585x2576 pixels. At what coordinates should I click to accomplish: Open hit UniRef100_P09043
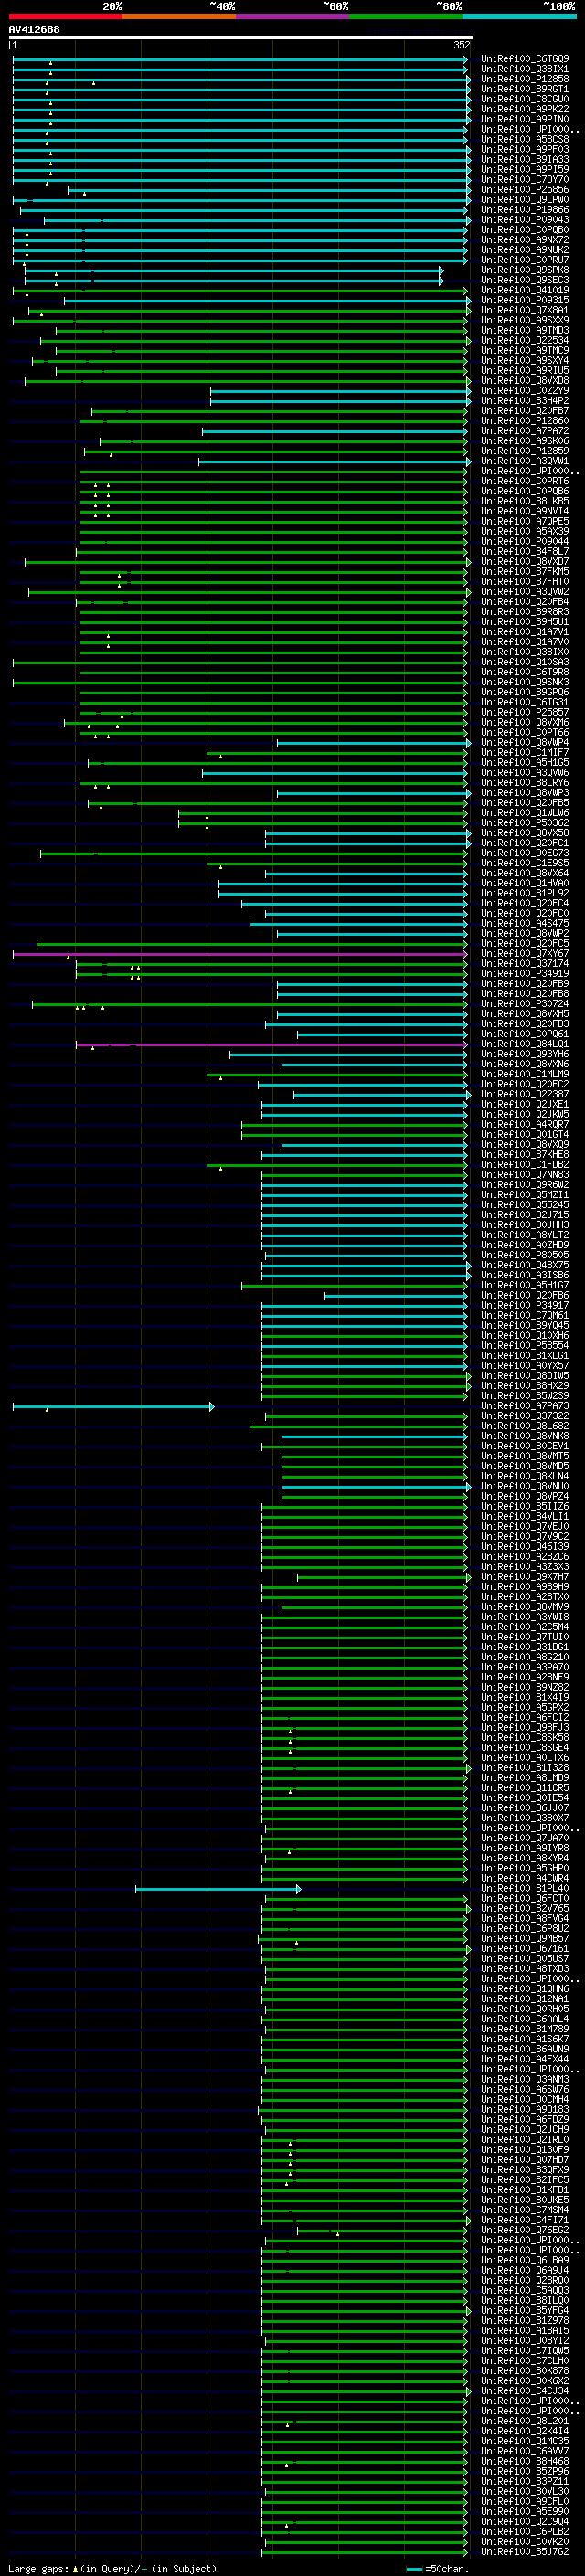coord(525,220)
